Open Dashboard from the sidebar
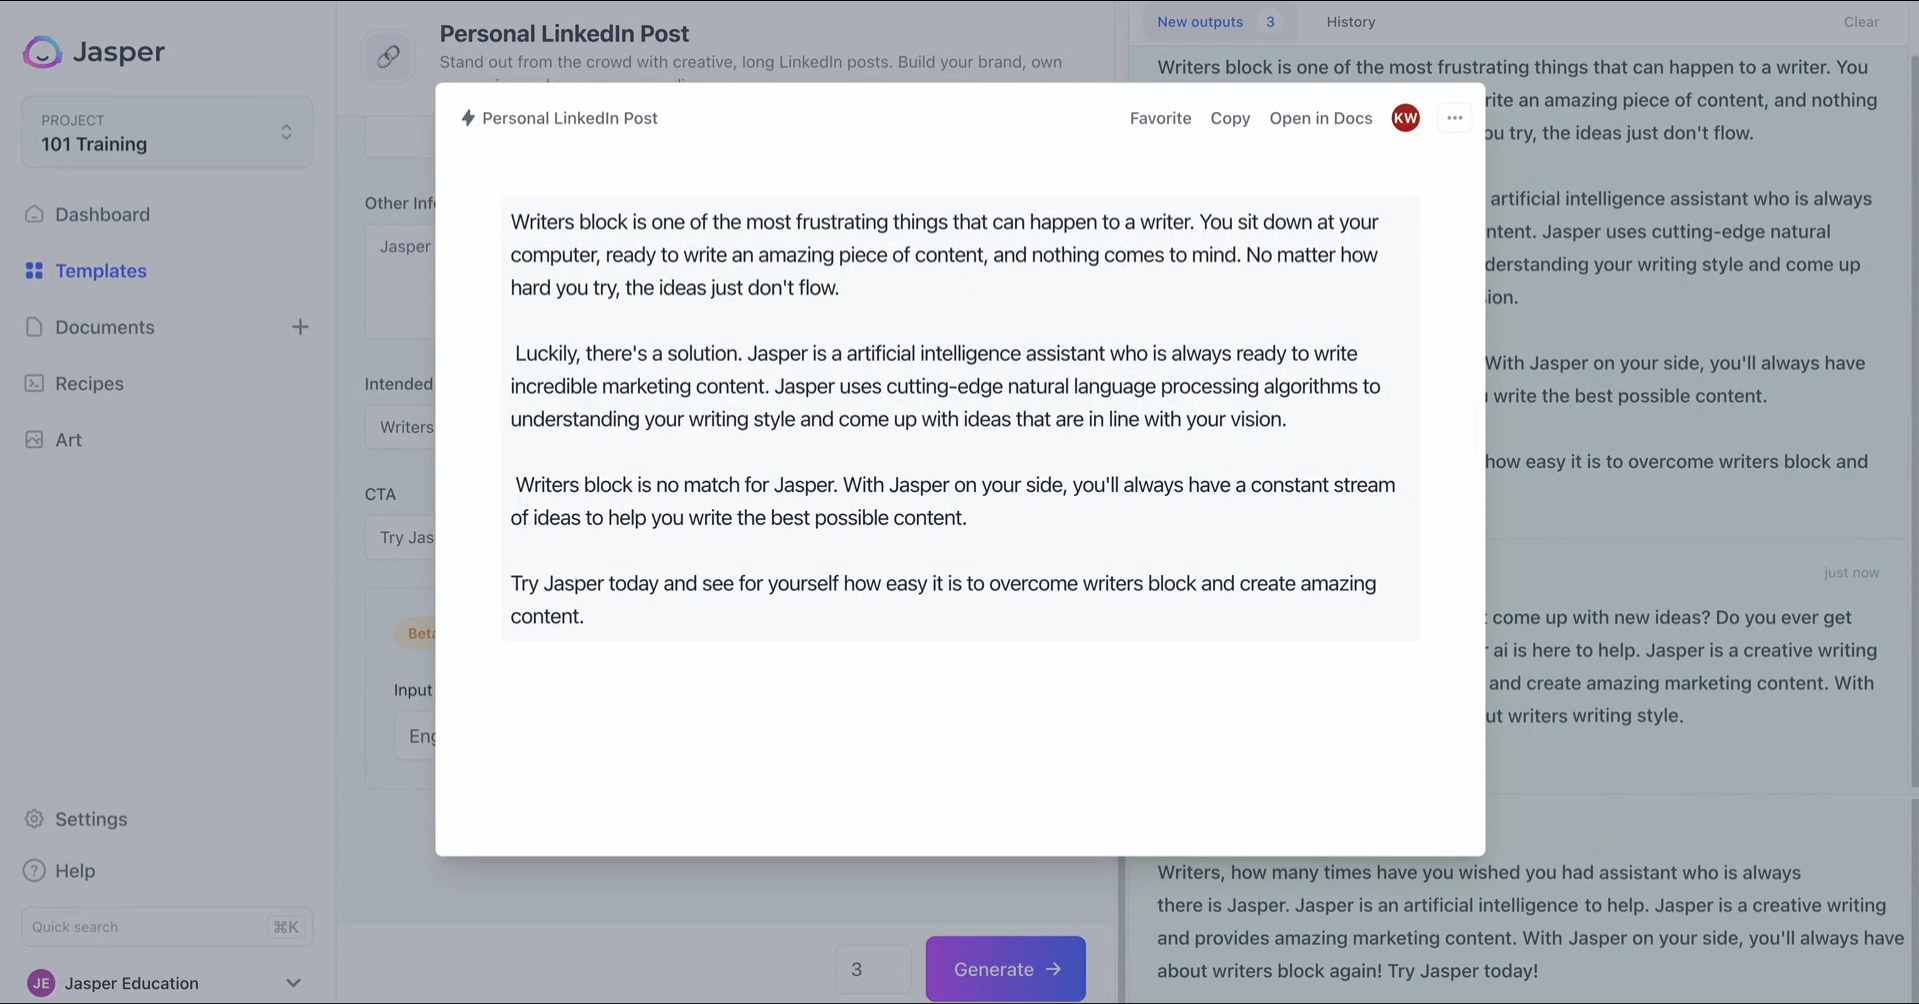 102,214
